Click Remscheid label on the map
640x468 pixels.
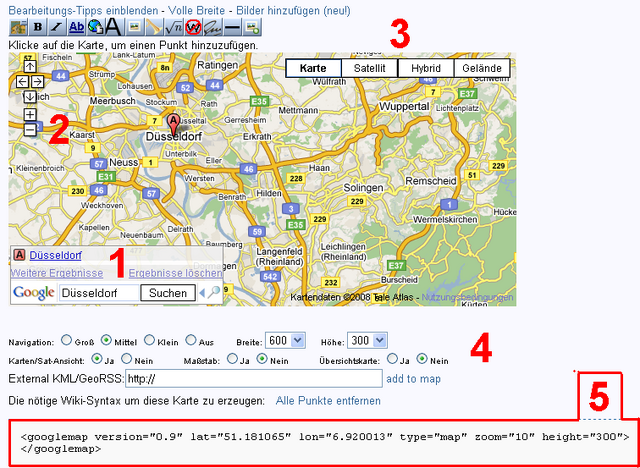tap(430, 181)
